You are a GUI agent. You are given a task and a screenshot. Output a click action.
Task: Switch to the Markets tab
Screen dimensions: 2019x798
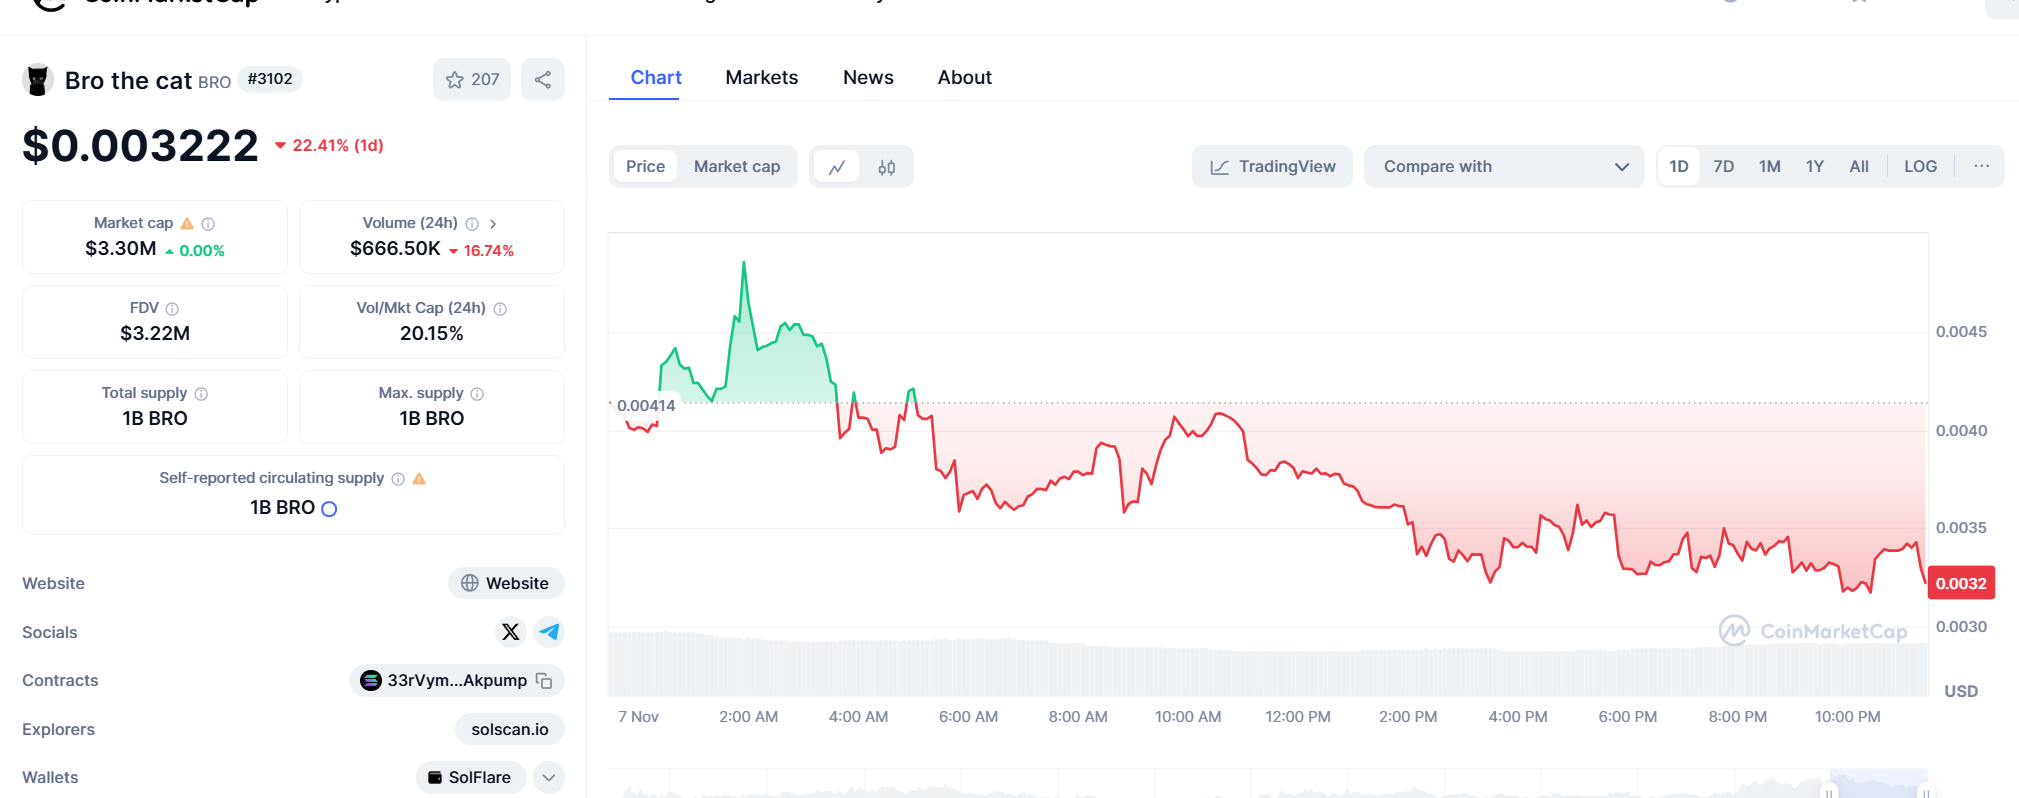tap(761, 78)
